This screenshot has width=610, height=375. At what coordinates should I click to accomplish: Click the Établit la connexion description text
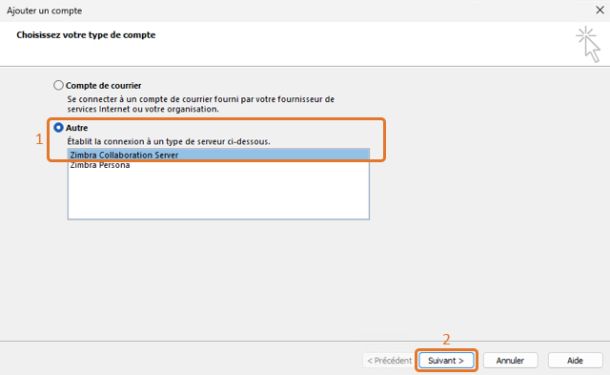[x=168, y=142]
